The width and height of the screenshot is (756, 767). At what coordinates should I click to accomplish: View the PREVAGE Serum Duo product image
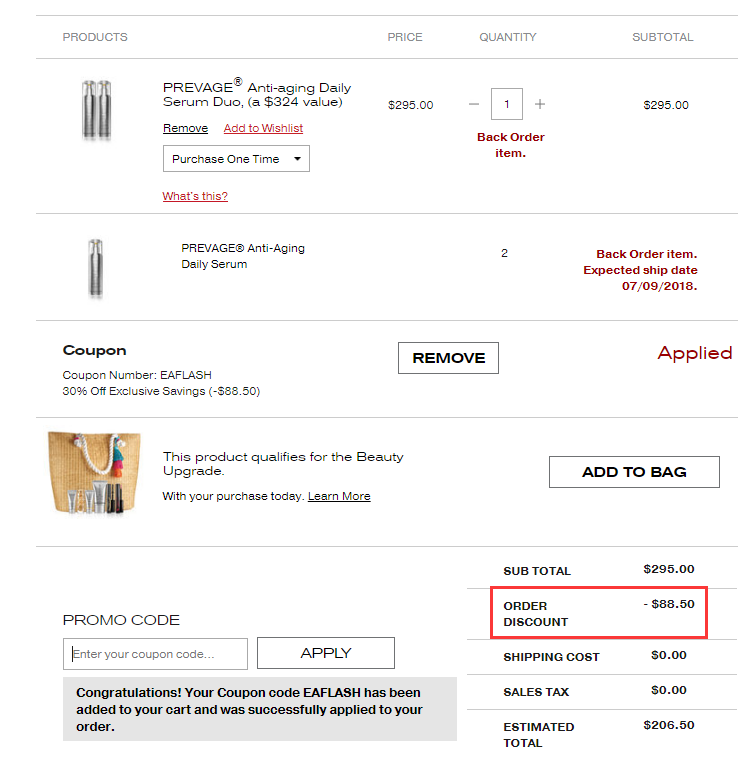[97, 110]
